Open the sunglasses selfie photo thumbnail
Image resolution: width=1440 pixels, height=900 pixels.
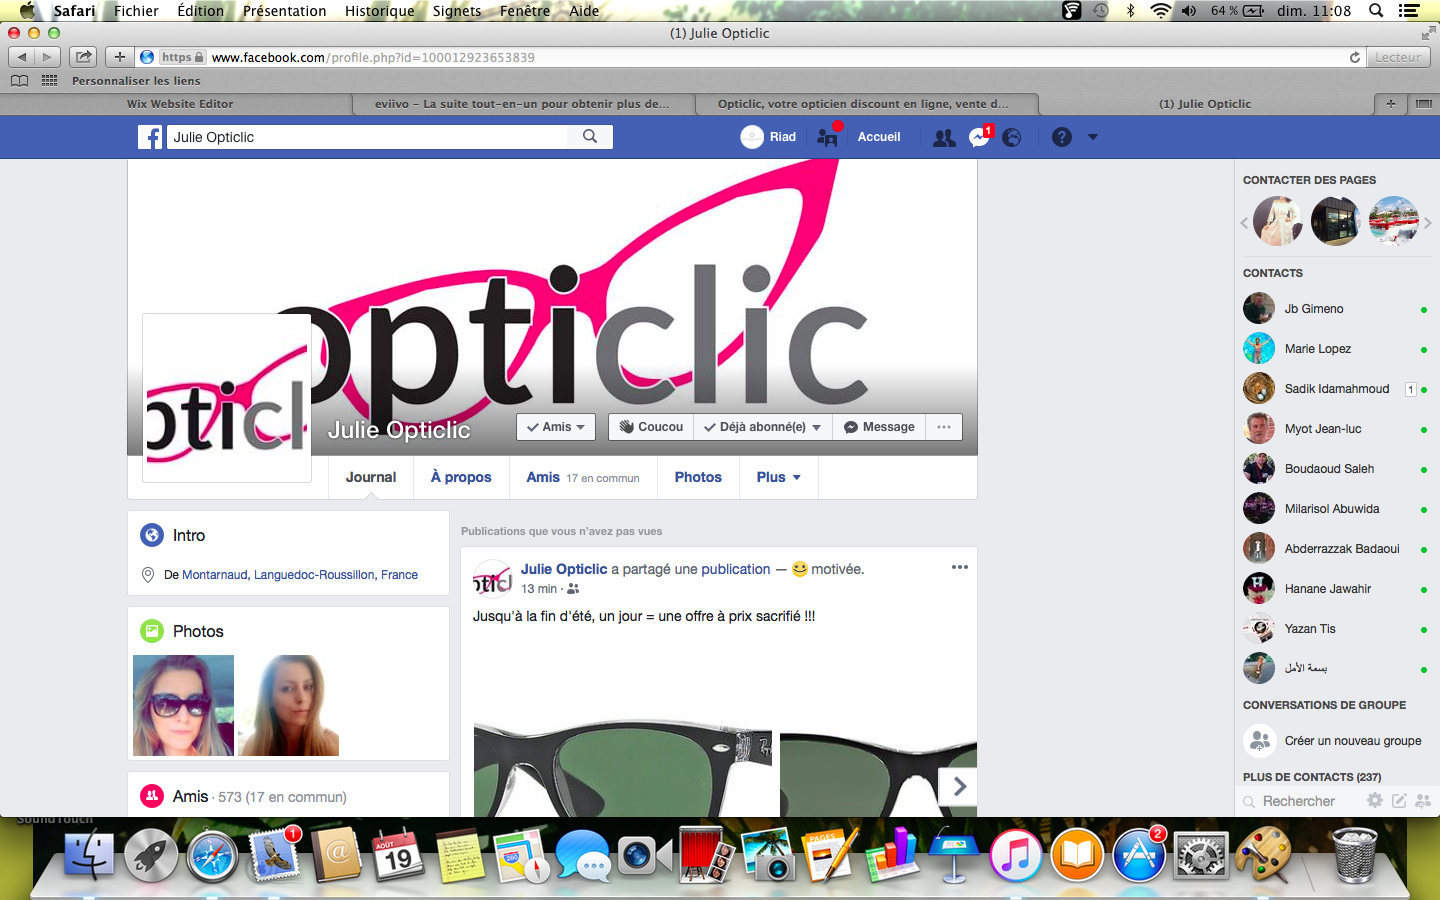tap(183, 705)
